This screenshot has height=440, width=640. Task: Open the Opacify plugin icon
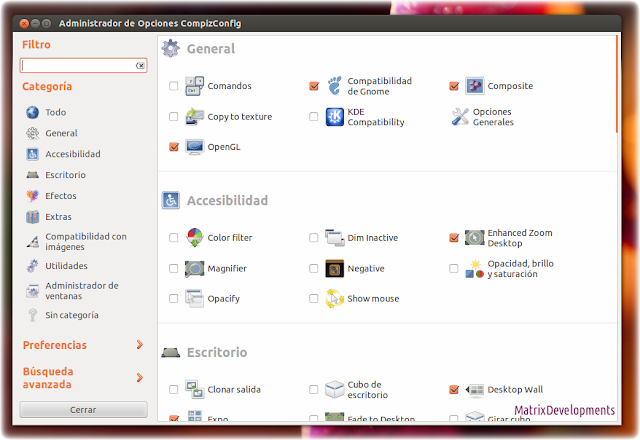coord(194,298)
